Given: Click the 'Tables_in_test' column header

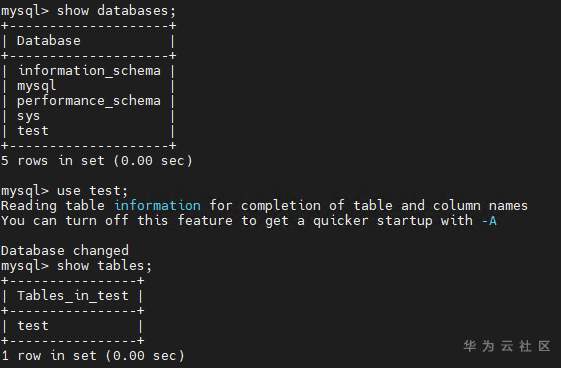Looking at the screenshot, I should point(73,296).
